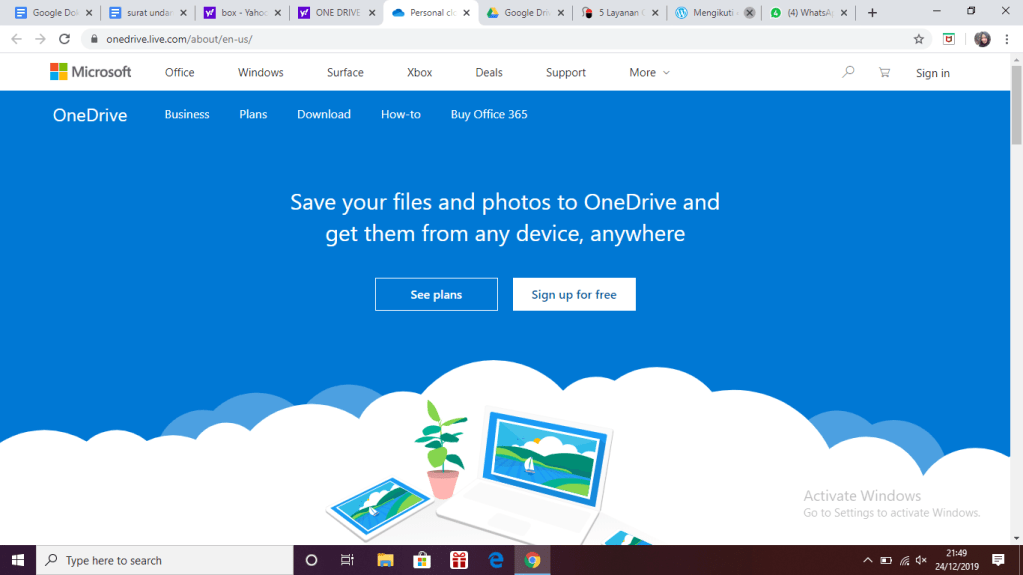Expand the More dropdown in Microsoft navigation
This screenshot has height=575, width=1023.
(x=649, y=72)
